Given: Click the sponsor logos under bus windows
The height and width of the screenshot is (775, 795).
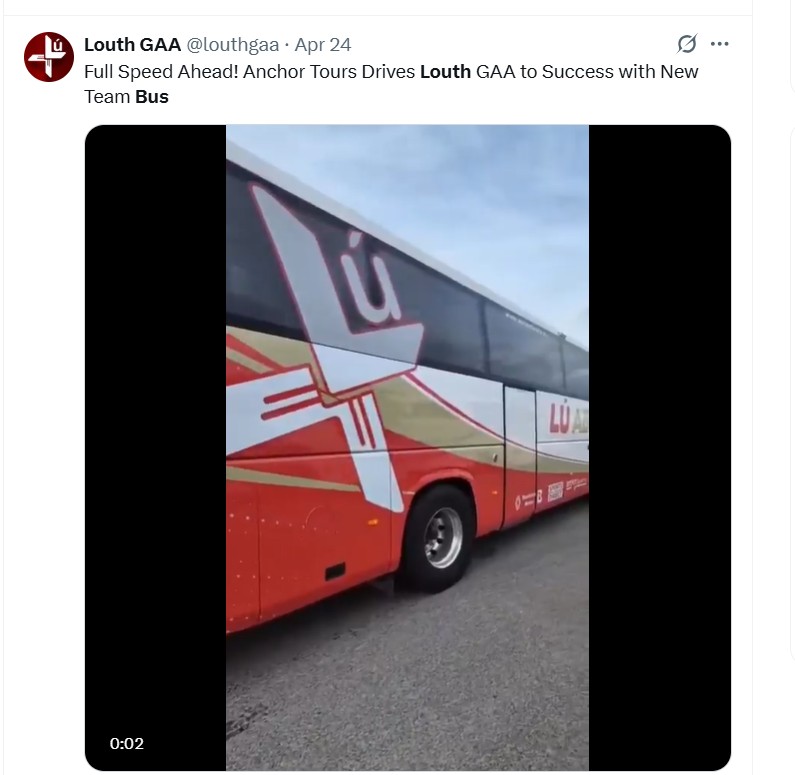Looking at the screenshot, I should pyautogui.click(x=551, y=493).
